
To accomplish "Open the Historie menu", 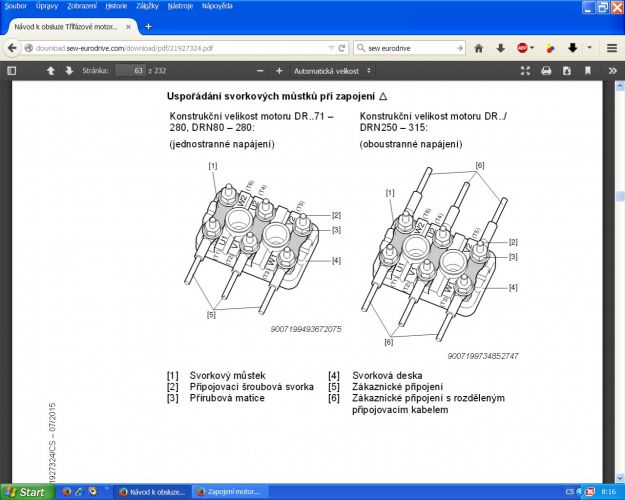I will pyautogui.click(x=116, y=6).
